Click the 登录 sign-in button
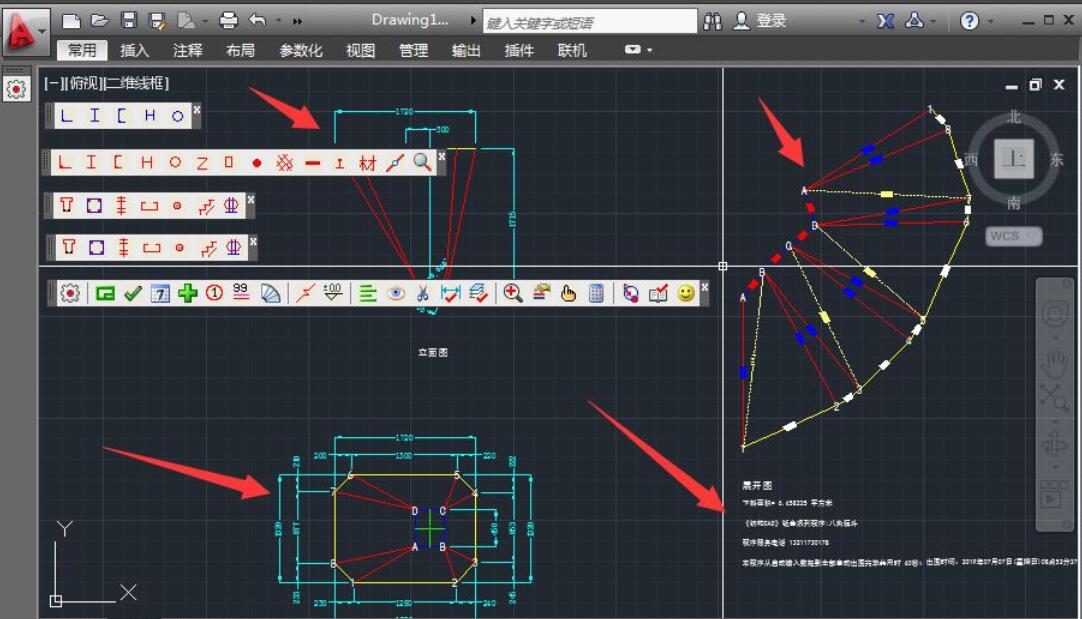The width and height of the screenshot is (1082, 619). point(771,21)
